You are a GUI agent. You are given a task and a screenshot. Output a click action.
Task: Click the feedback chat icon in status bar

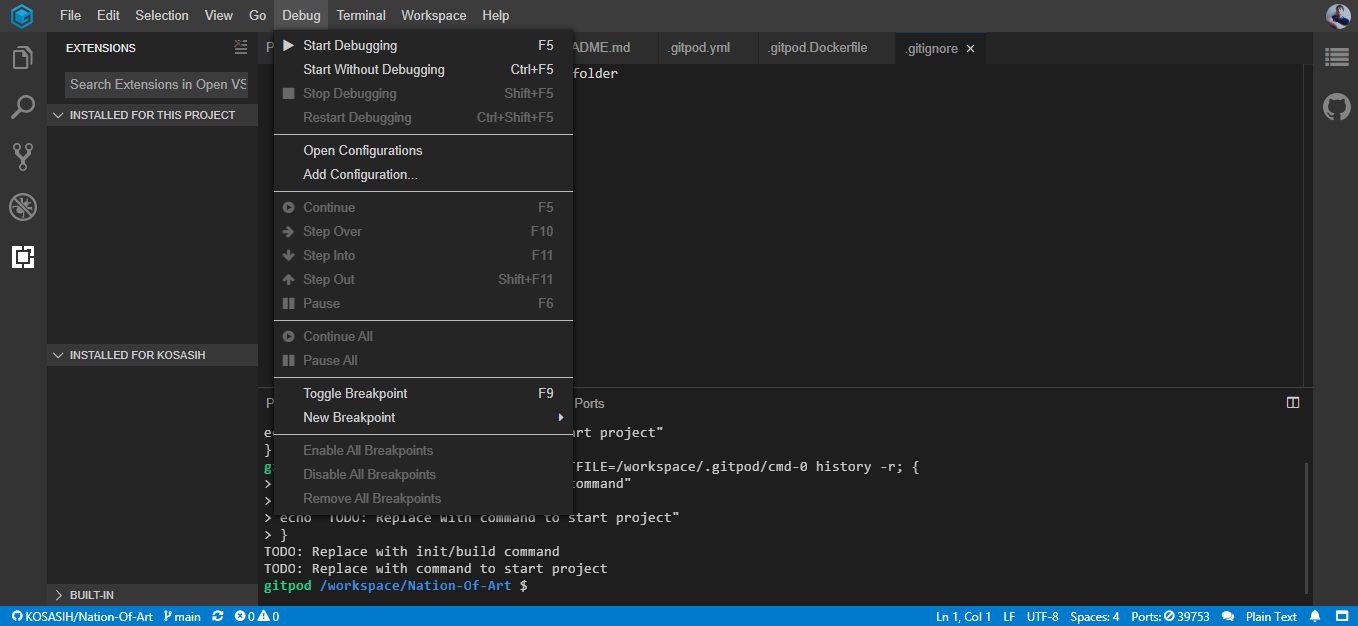1228,617
